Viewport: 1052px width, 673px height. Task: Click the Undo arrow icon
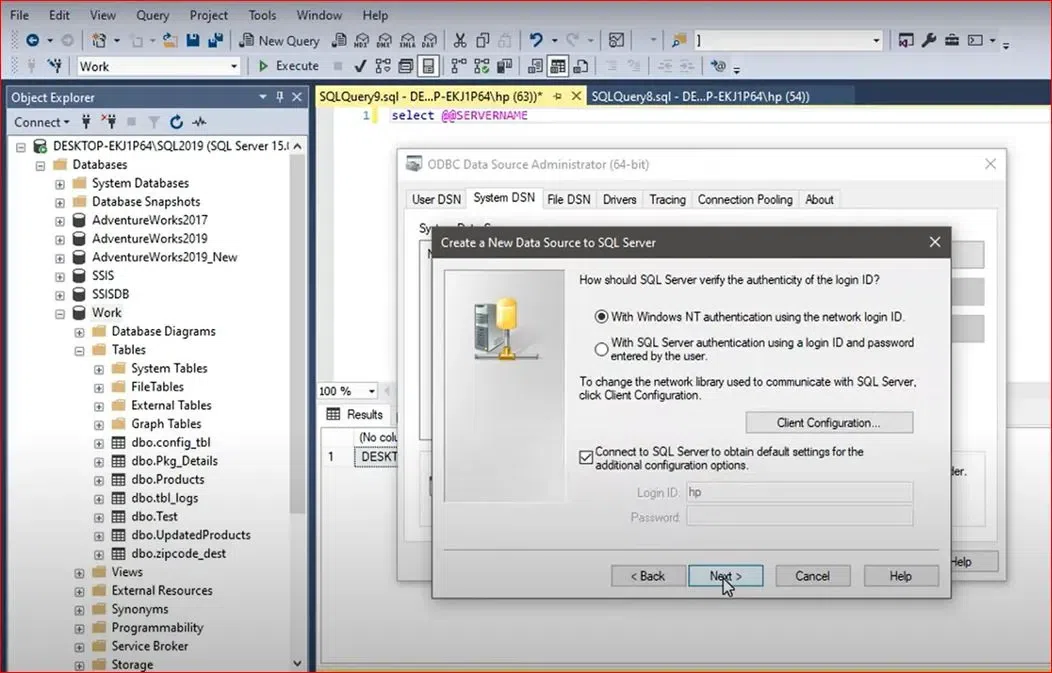click(x=536, y=41)
